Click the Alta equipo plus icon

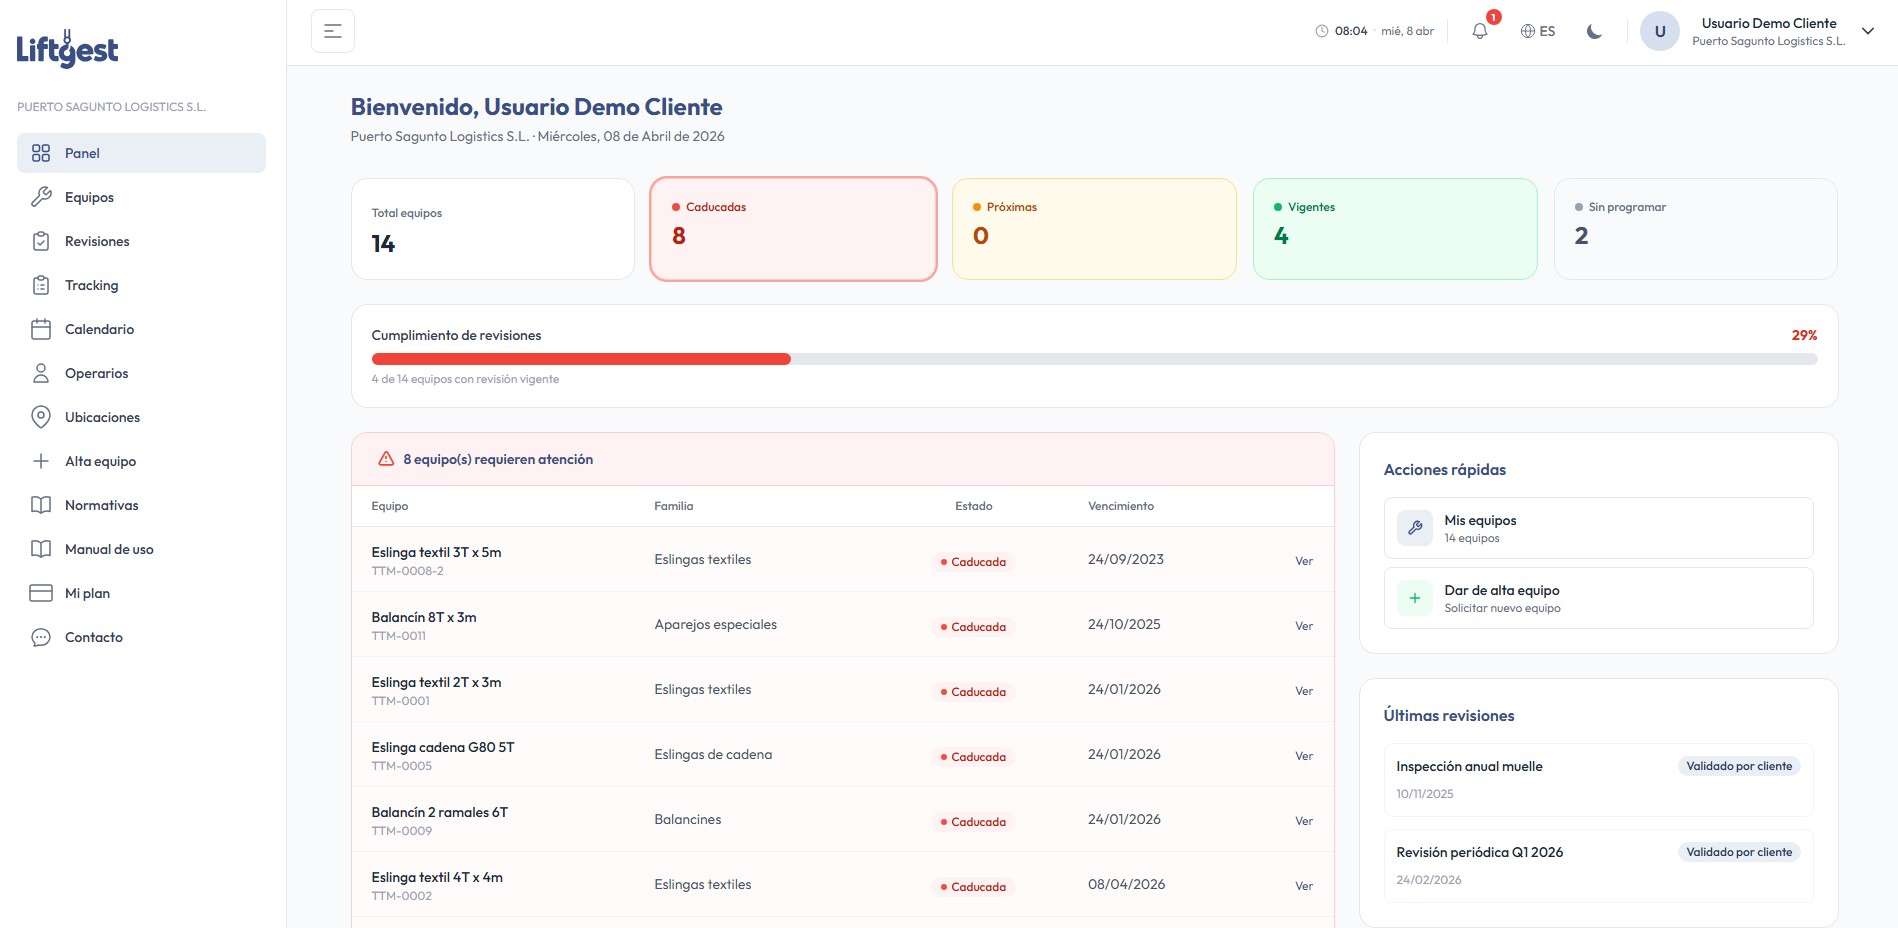[41, 461]
